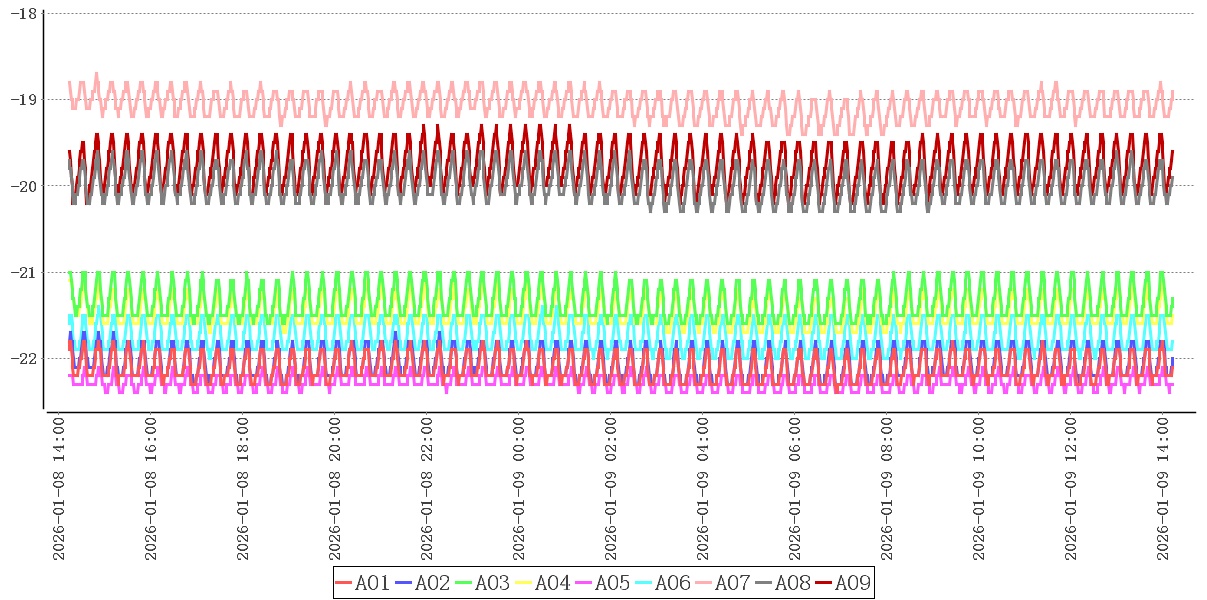
Task: Select the 2026-01-09 08:00 axis label
Action: (887, 488)
